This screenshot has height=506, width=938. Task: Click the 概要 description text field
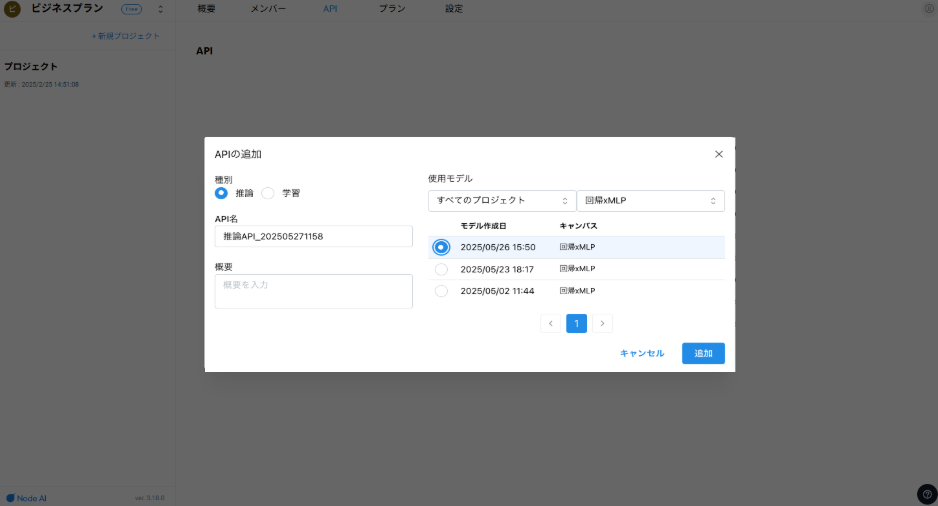coord(313,291)
